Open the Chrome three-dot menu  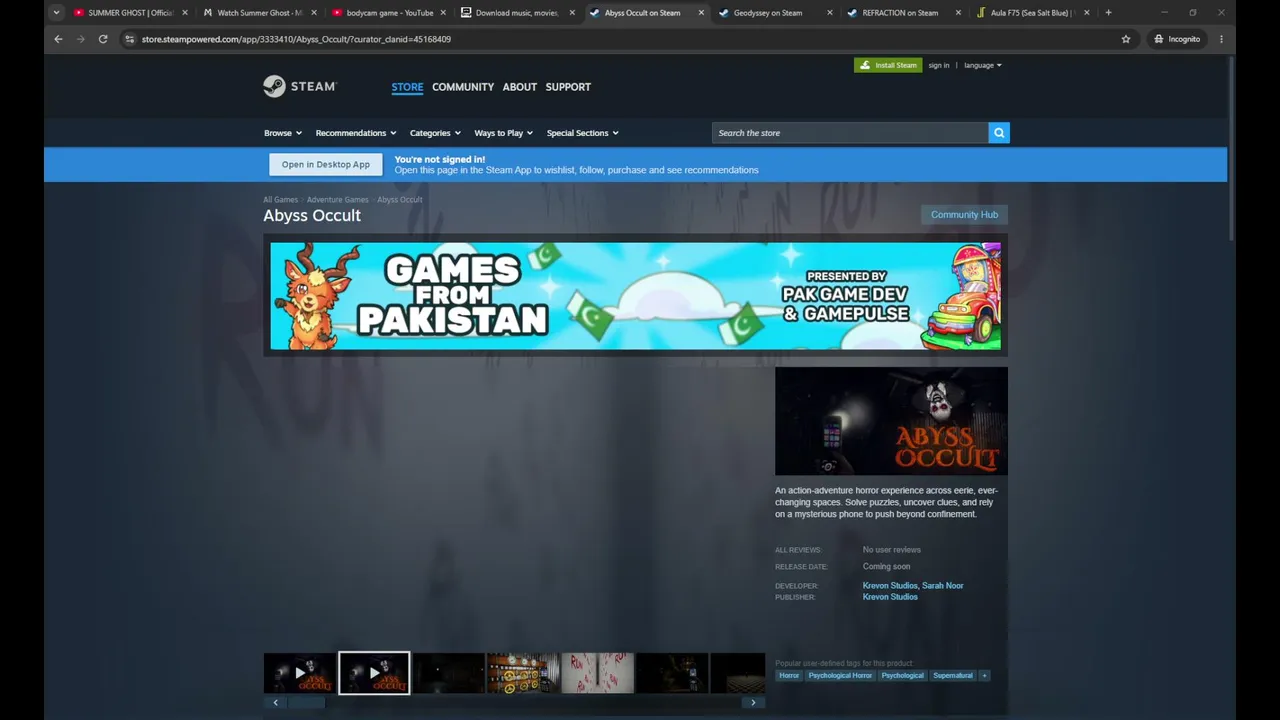coord(1221,39)
